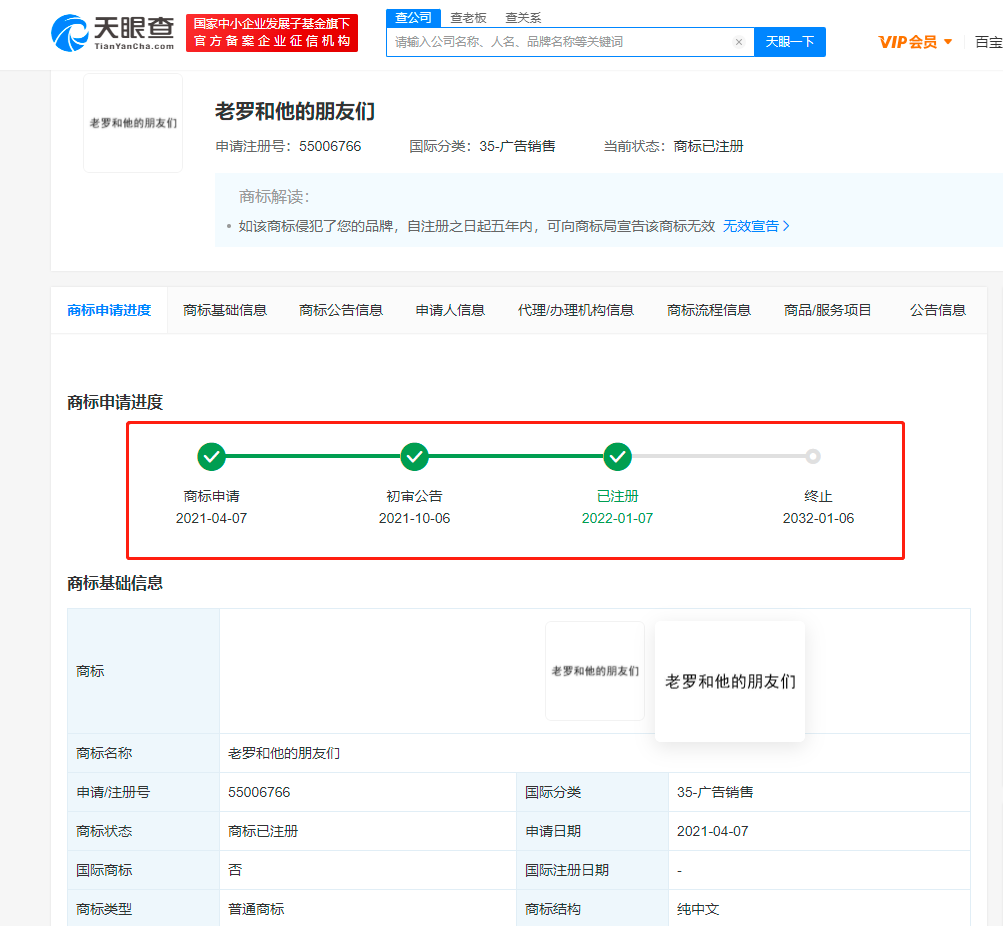Screen dimensions: 1003x926
Task: Open the 代理/办理机构信息 tab
Action: pos(576,310)
